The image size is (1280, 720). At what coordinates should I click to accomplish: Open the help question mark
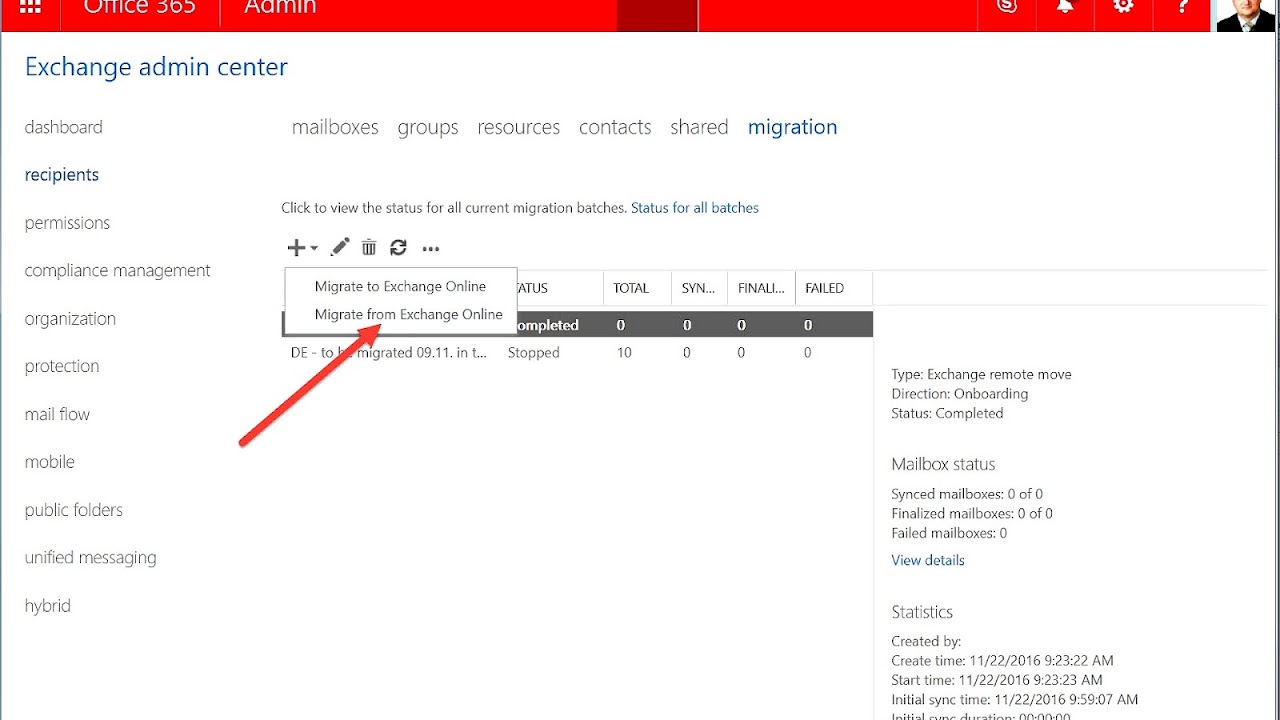click(x=1183, y=8)
